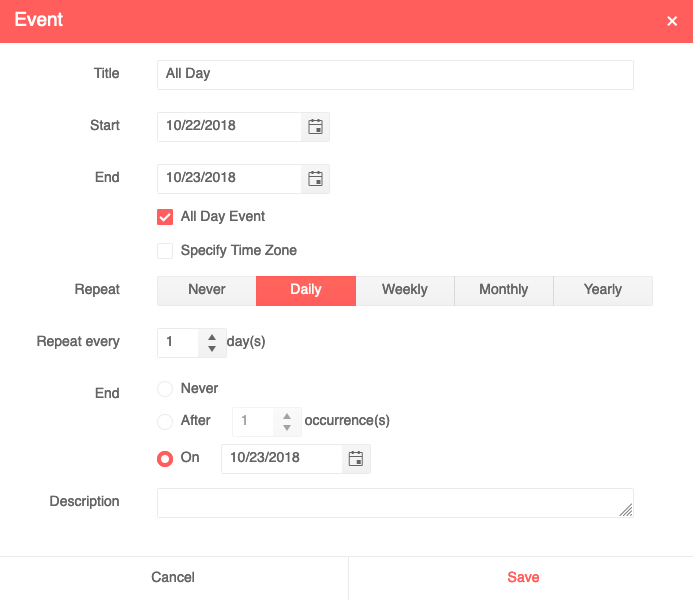Viewport: 693px width, 600px height.
Task: Set repeat to Monthly
Action: (504, 291)
